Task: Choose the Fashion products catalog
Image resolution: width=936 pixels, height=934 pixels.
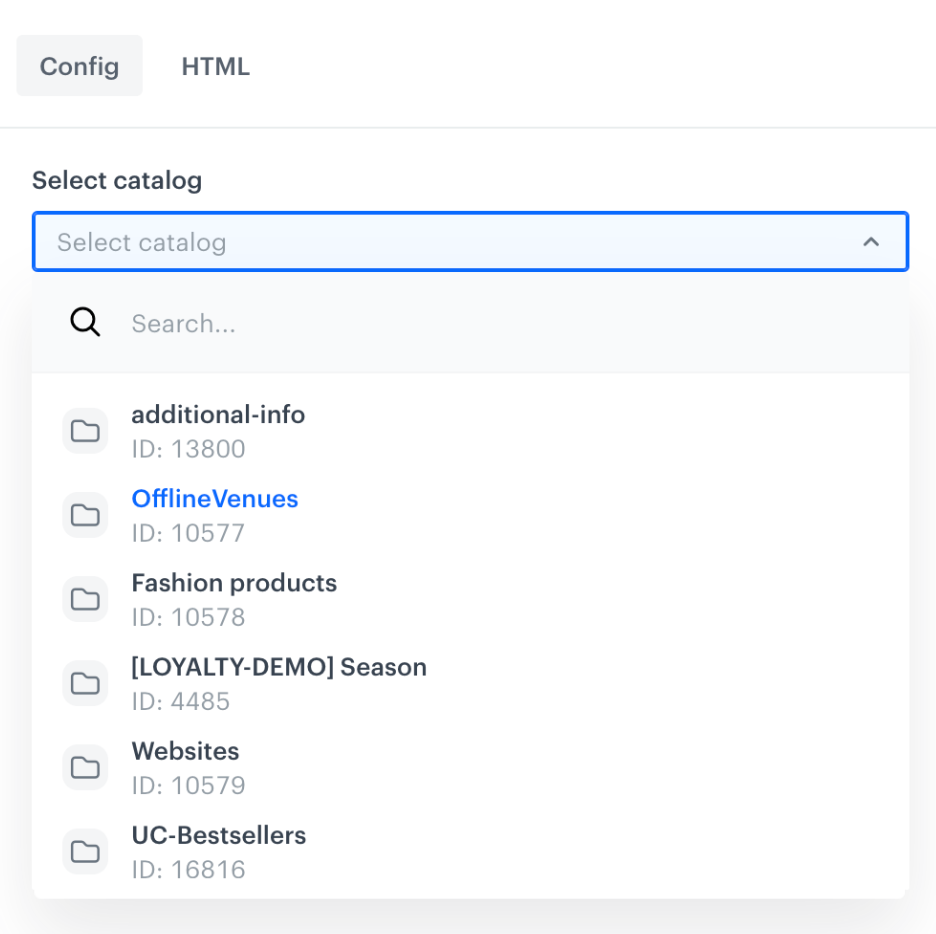Action: tap(234, 582)
